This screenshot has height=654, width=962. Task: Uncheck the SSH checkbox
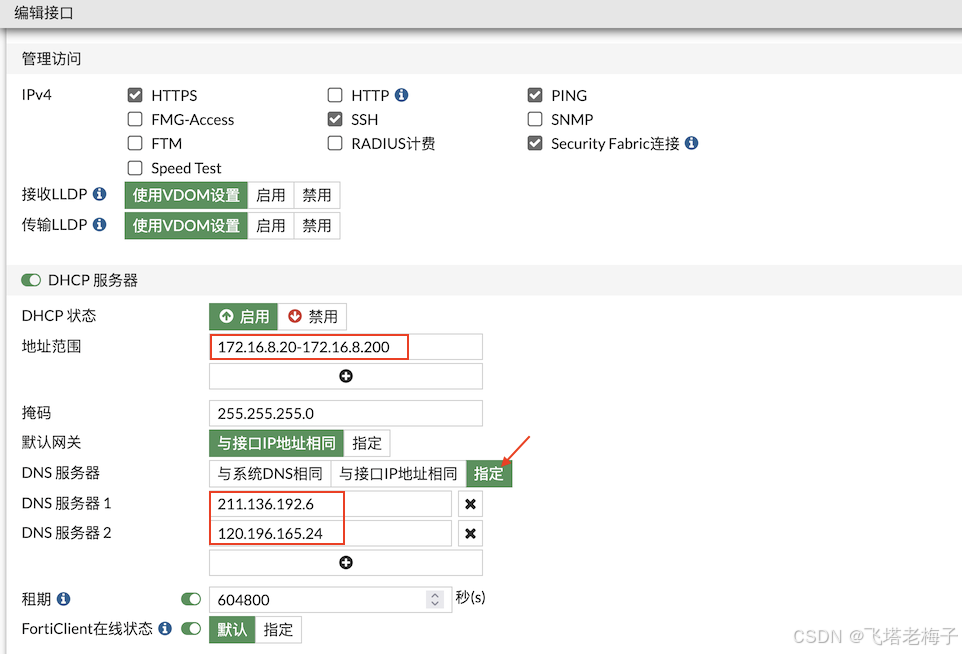click(335, 119)
